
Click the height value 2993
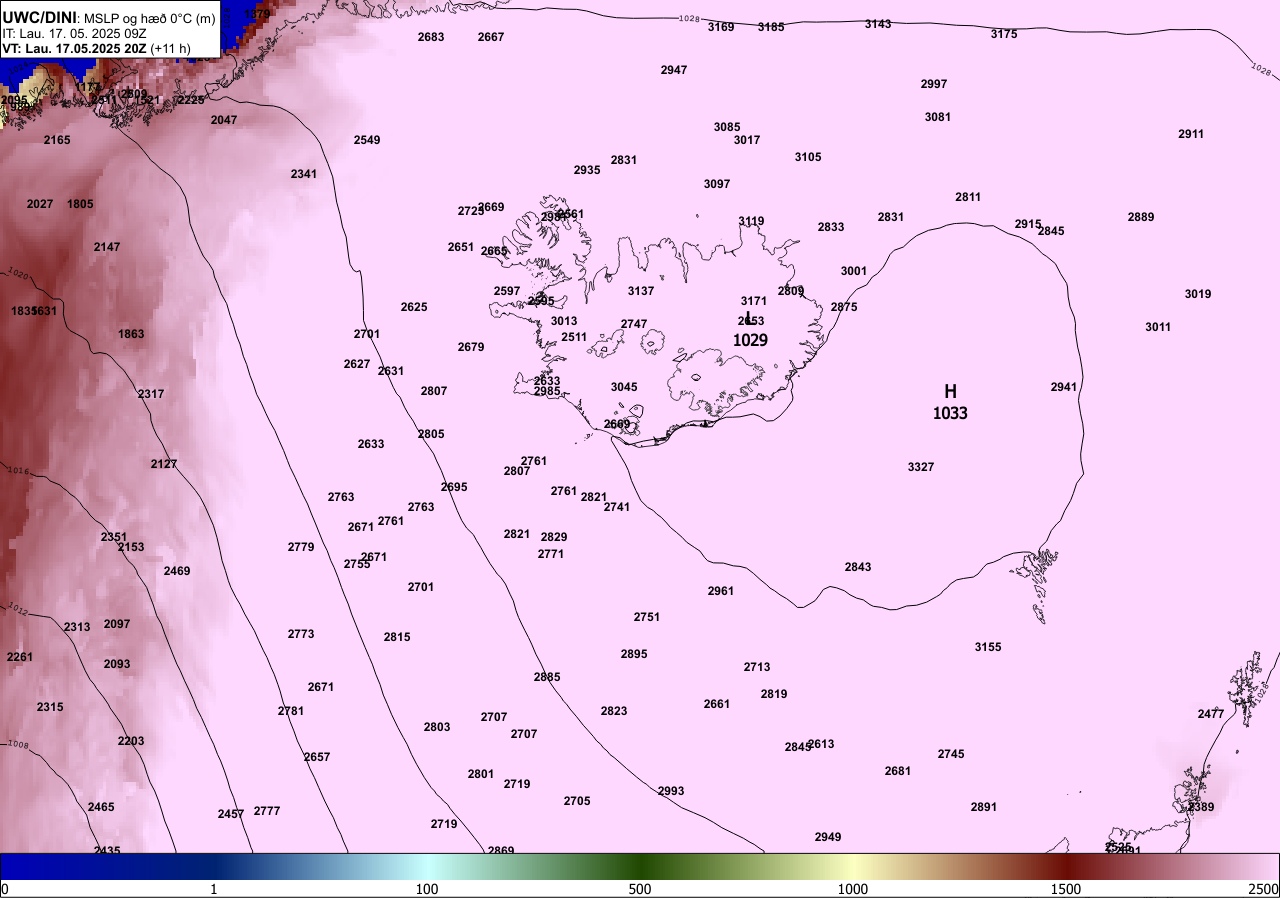coord(671,791)
